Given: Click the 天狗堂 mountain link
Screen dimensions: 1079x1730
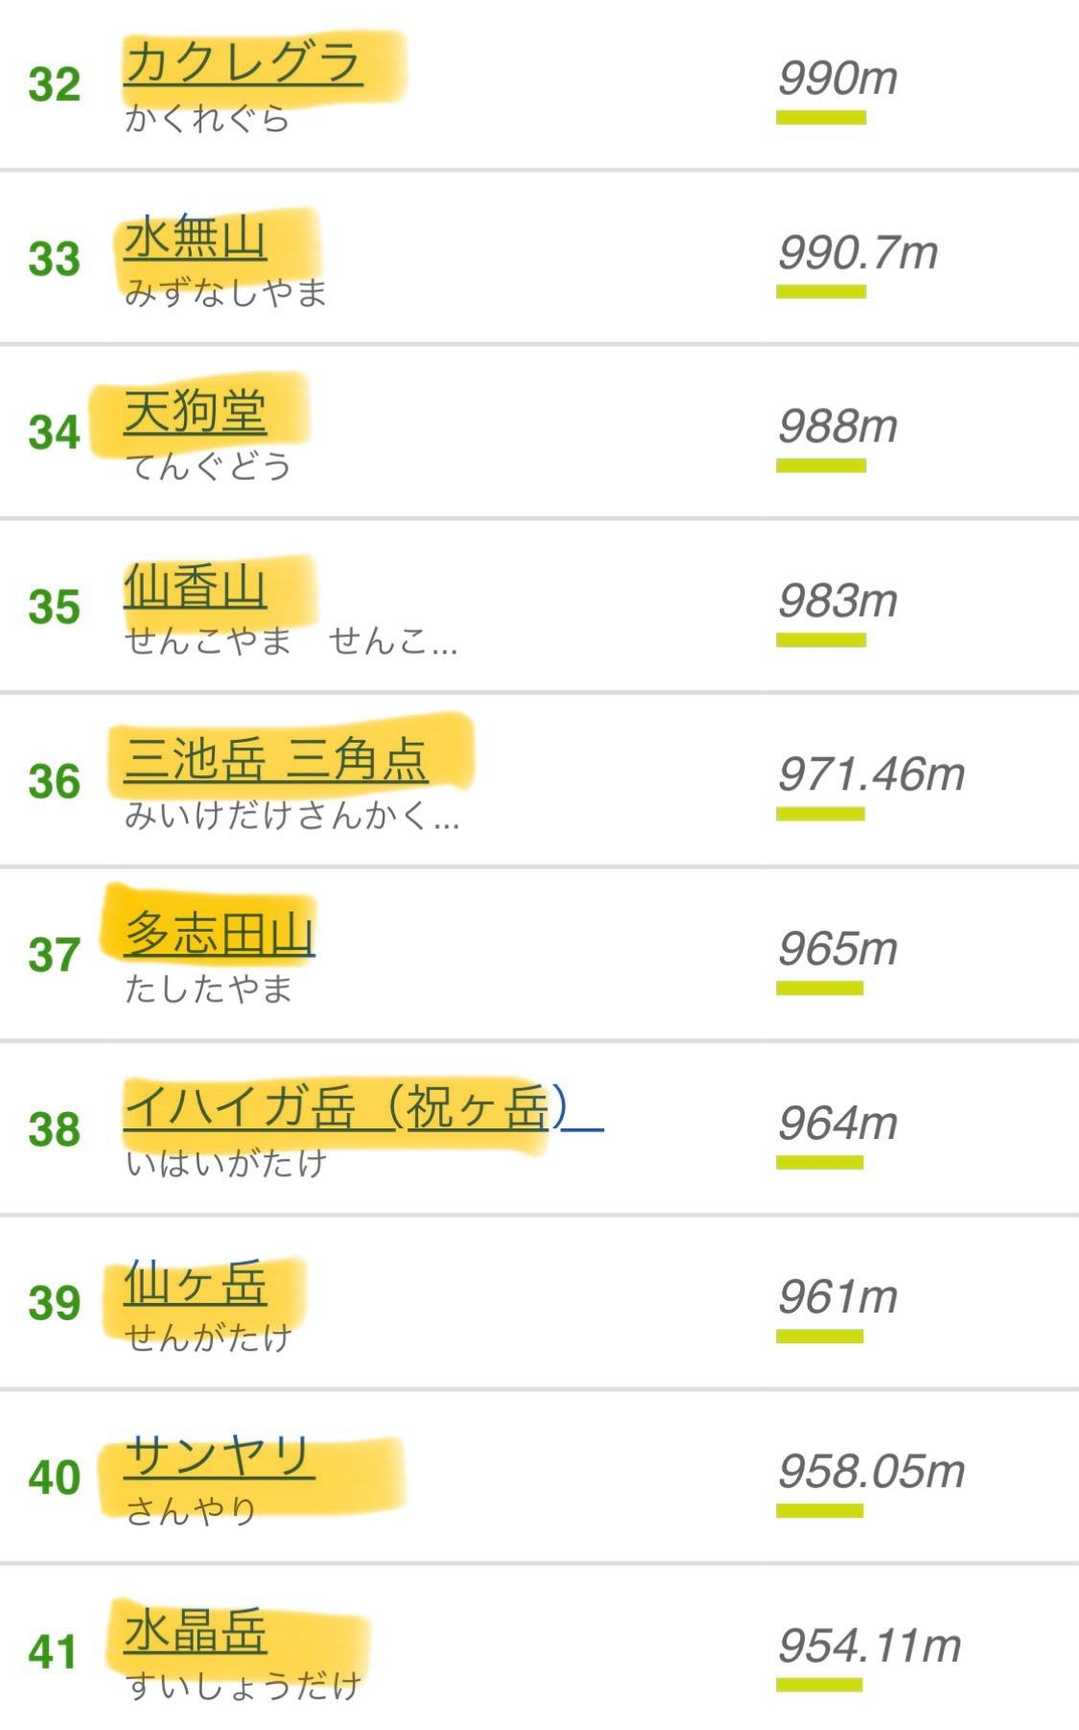Looking at the screenshot, I should 195,412.
